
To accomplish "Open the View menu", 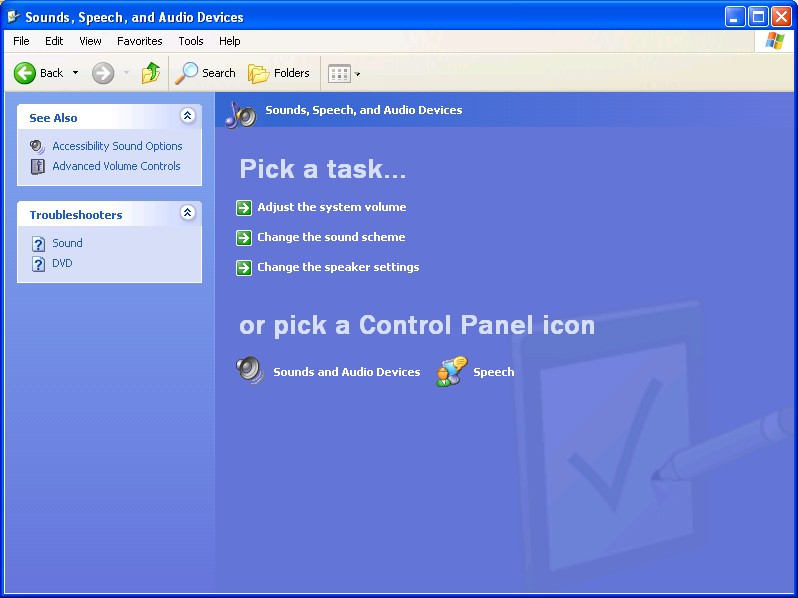I will point(90,41).
